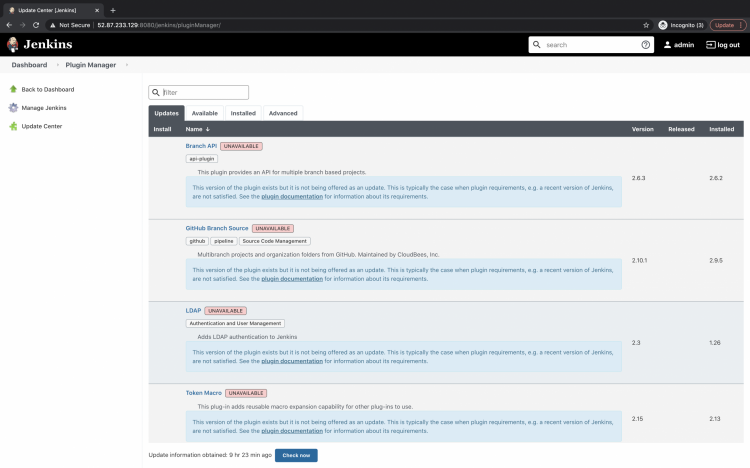
Task: Open the Token Macro plugin link
Action: (x=203, y=393)
